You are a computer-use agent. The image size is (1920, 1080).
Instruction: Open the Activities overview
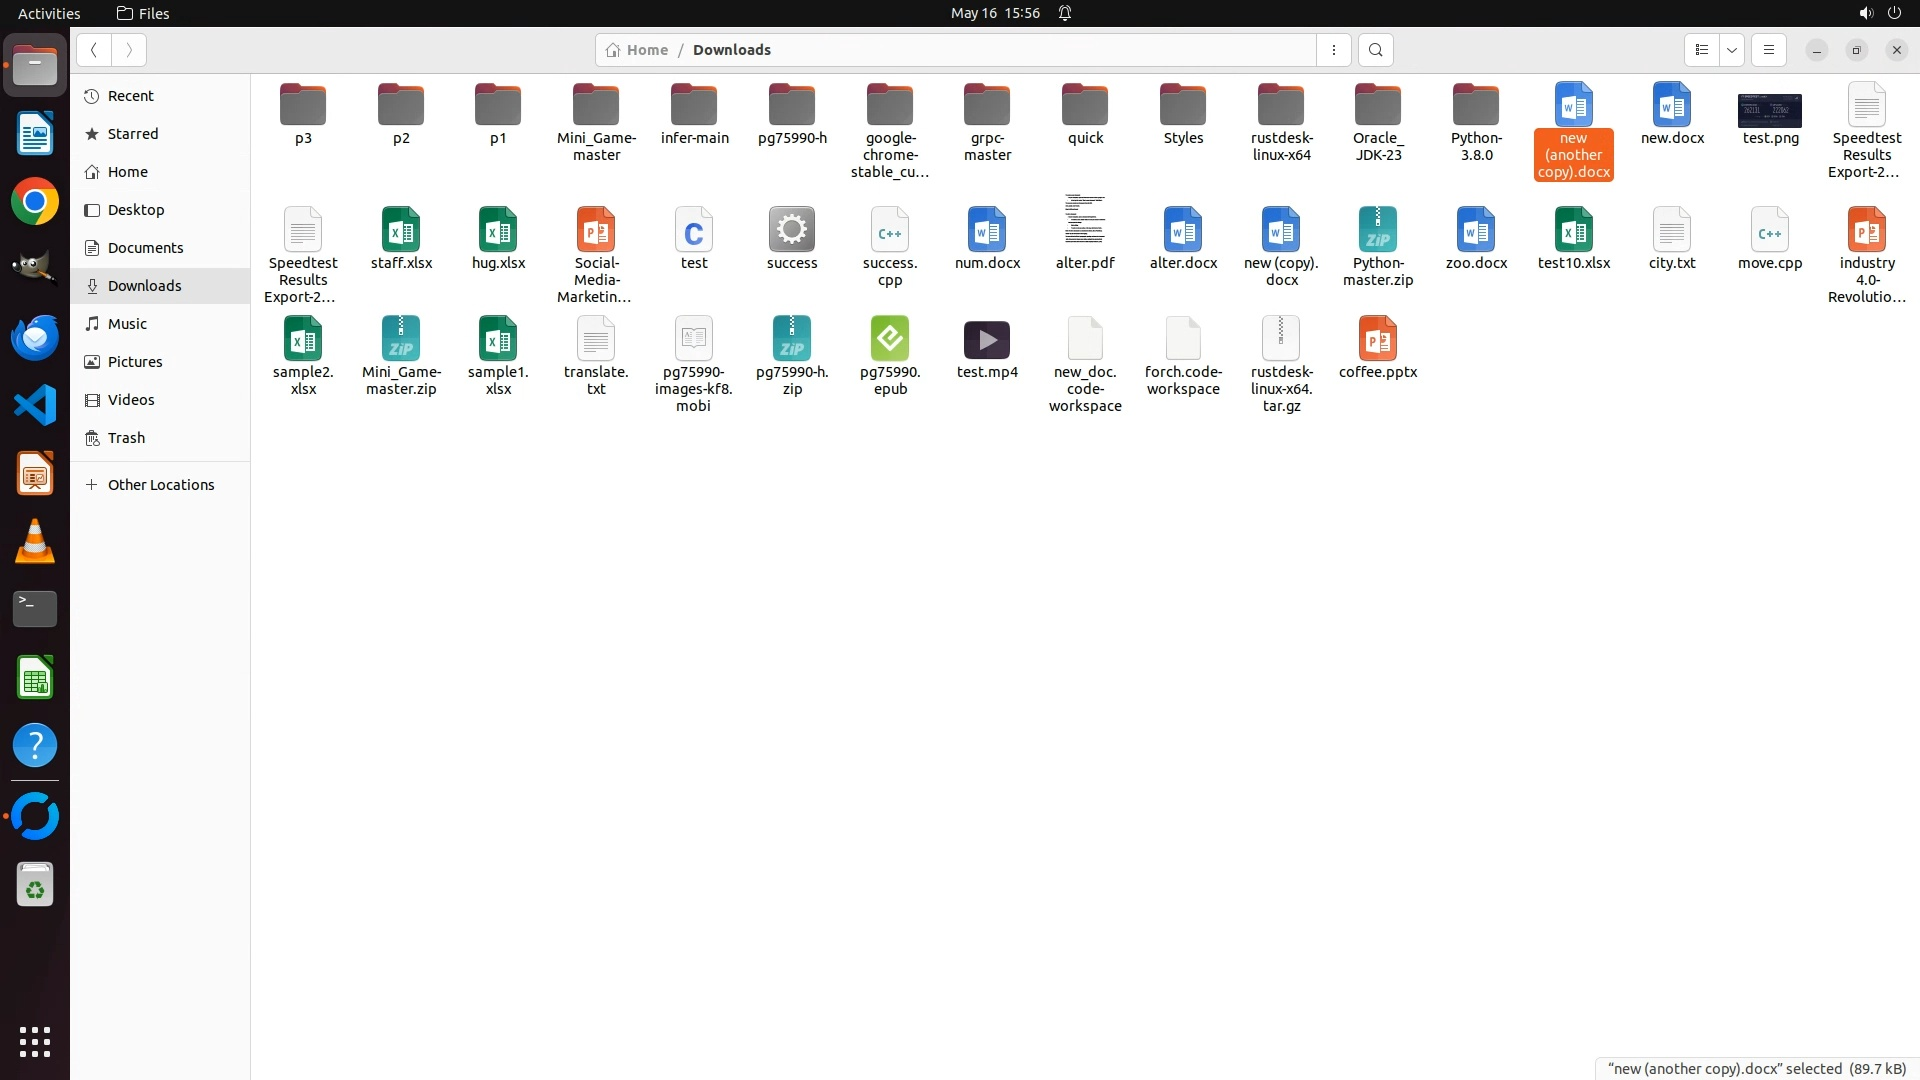(49, 13)
